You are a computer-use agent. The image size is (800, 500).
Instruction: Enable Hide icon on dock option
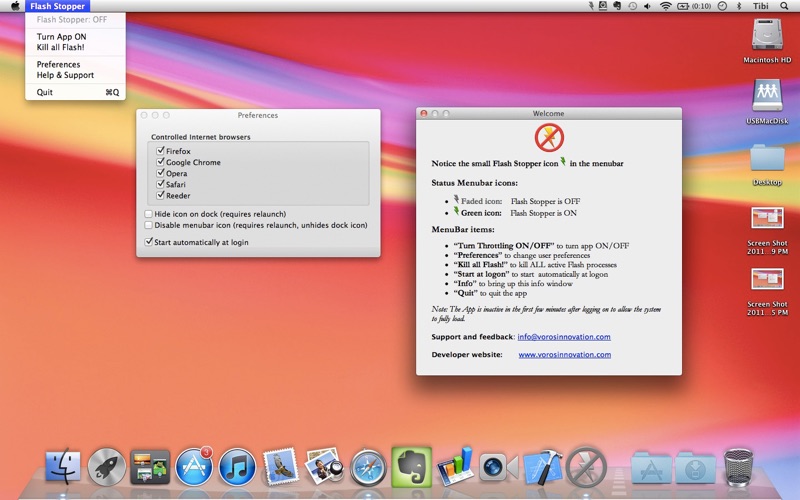pos(148,214)
